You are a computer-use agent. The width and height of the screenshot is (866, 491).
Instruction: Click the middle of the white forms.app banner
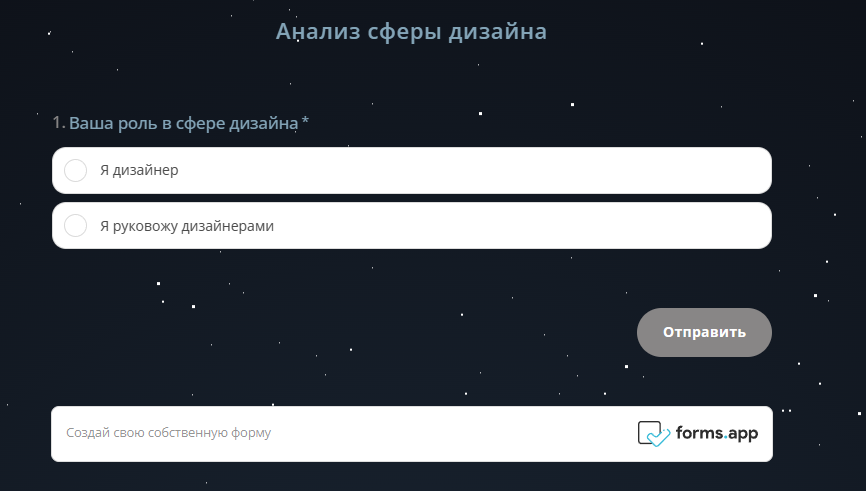pos(411,434)
